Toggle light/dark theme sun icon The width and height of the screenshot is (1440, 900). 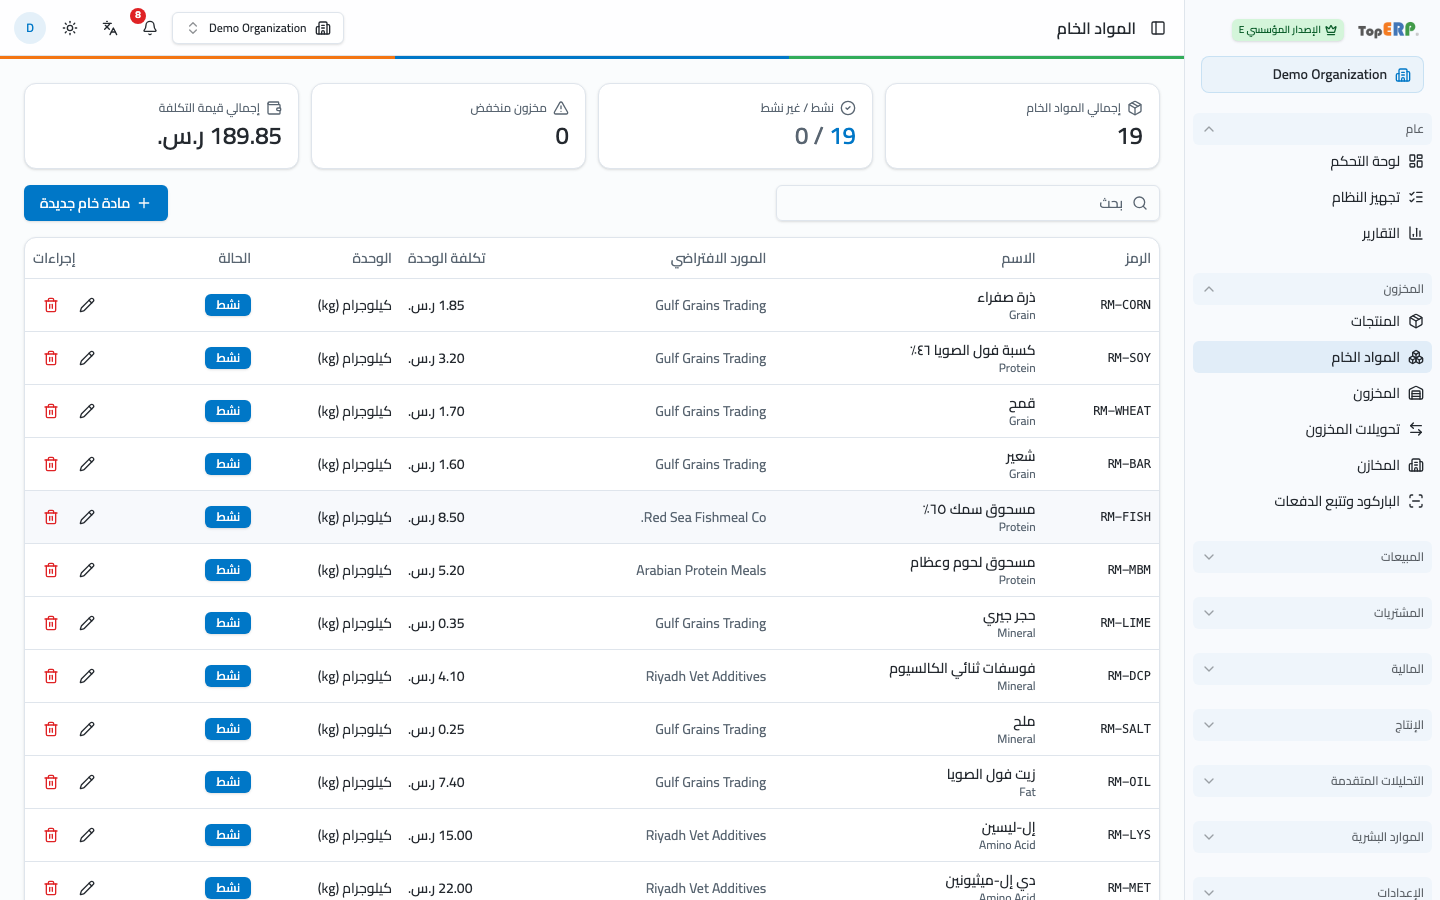point(70,28)
